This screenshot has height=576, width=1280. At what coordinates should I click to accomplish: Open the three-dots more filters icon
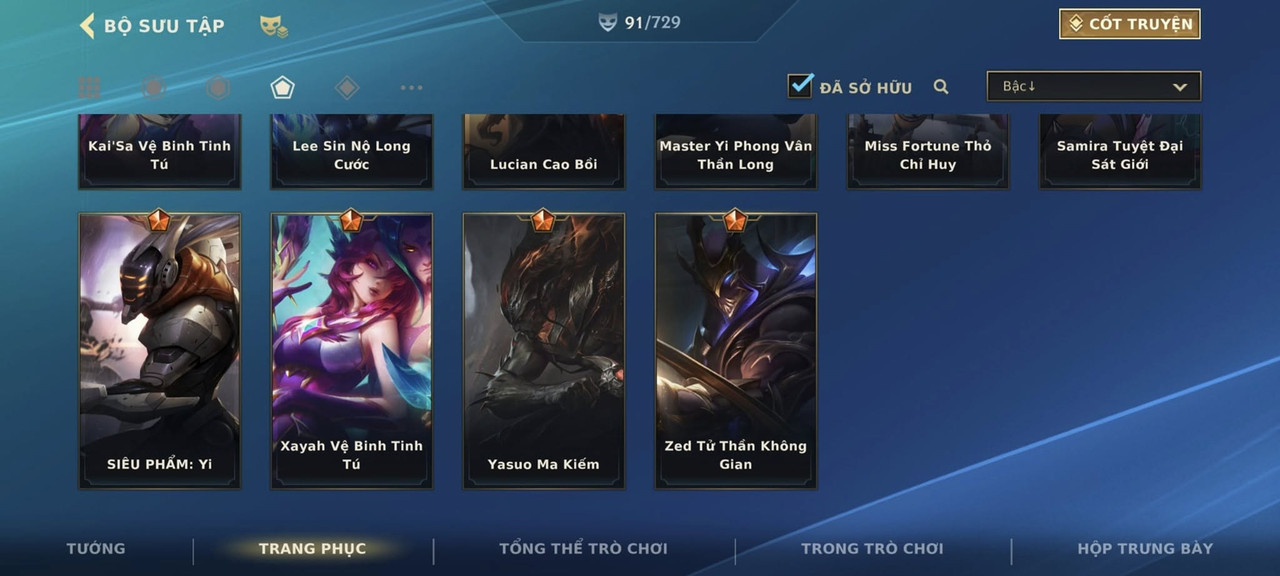click(x=411, y=88)
